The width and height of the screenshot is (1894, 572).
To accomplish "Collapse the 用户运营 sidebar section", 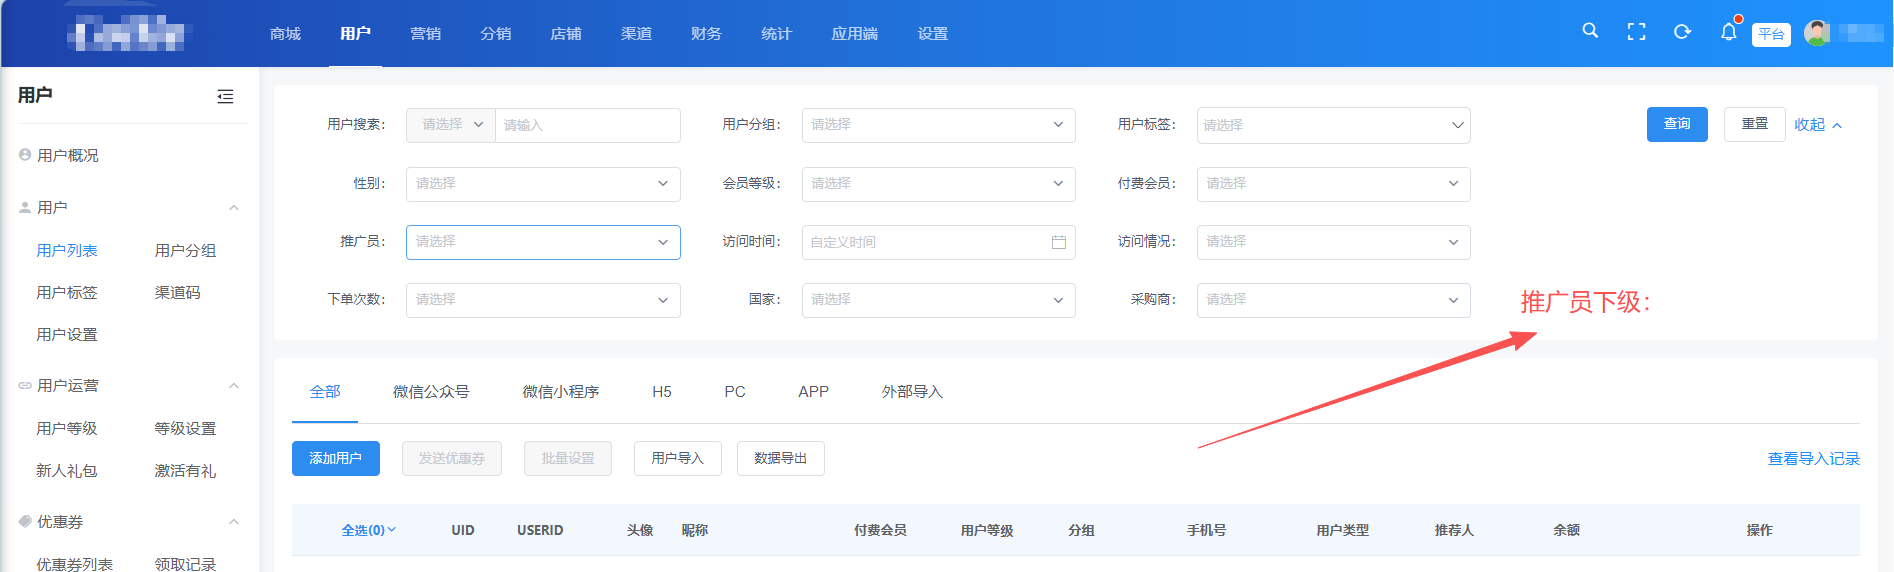I will pos(233,386).
